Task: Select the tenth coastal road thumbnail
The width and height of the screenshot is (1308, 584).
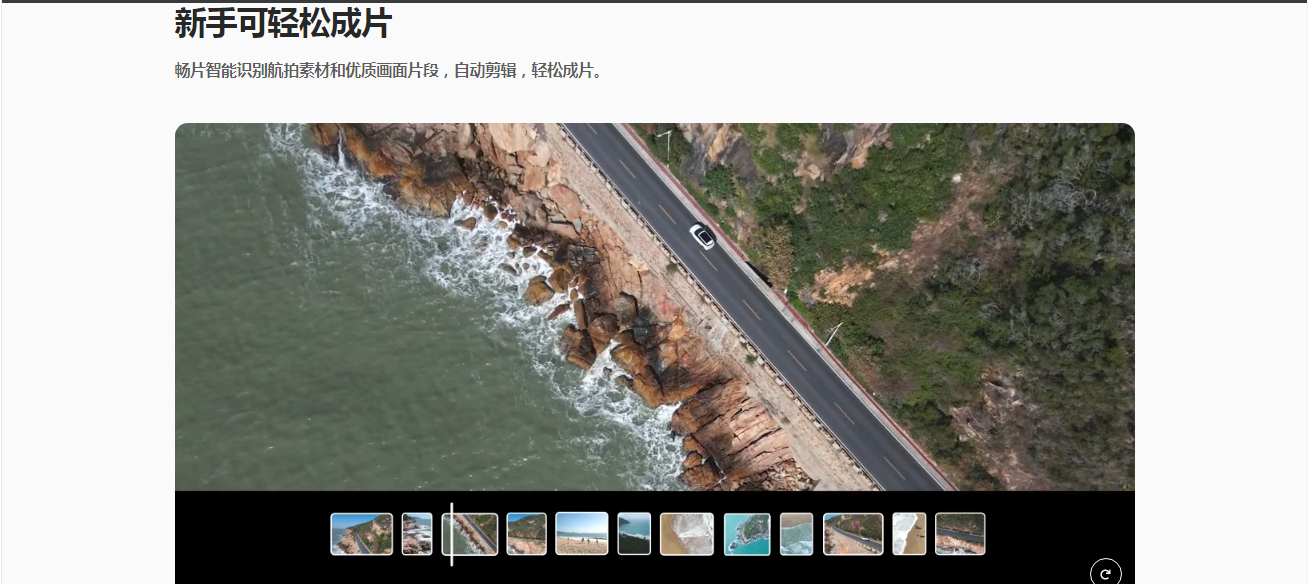Action: (x=853, y=534)
